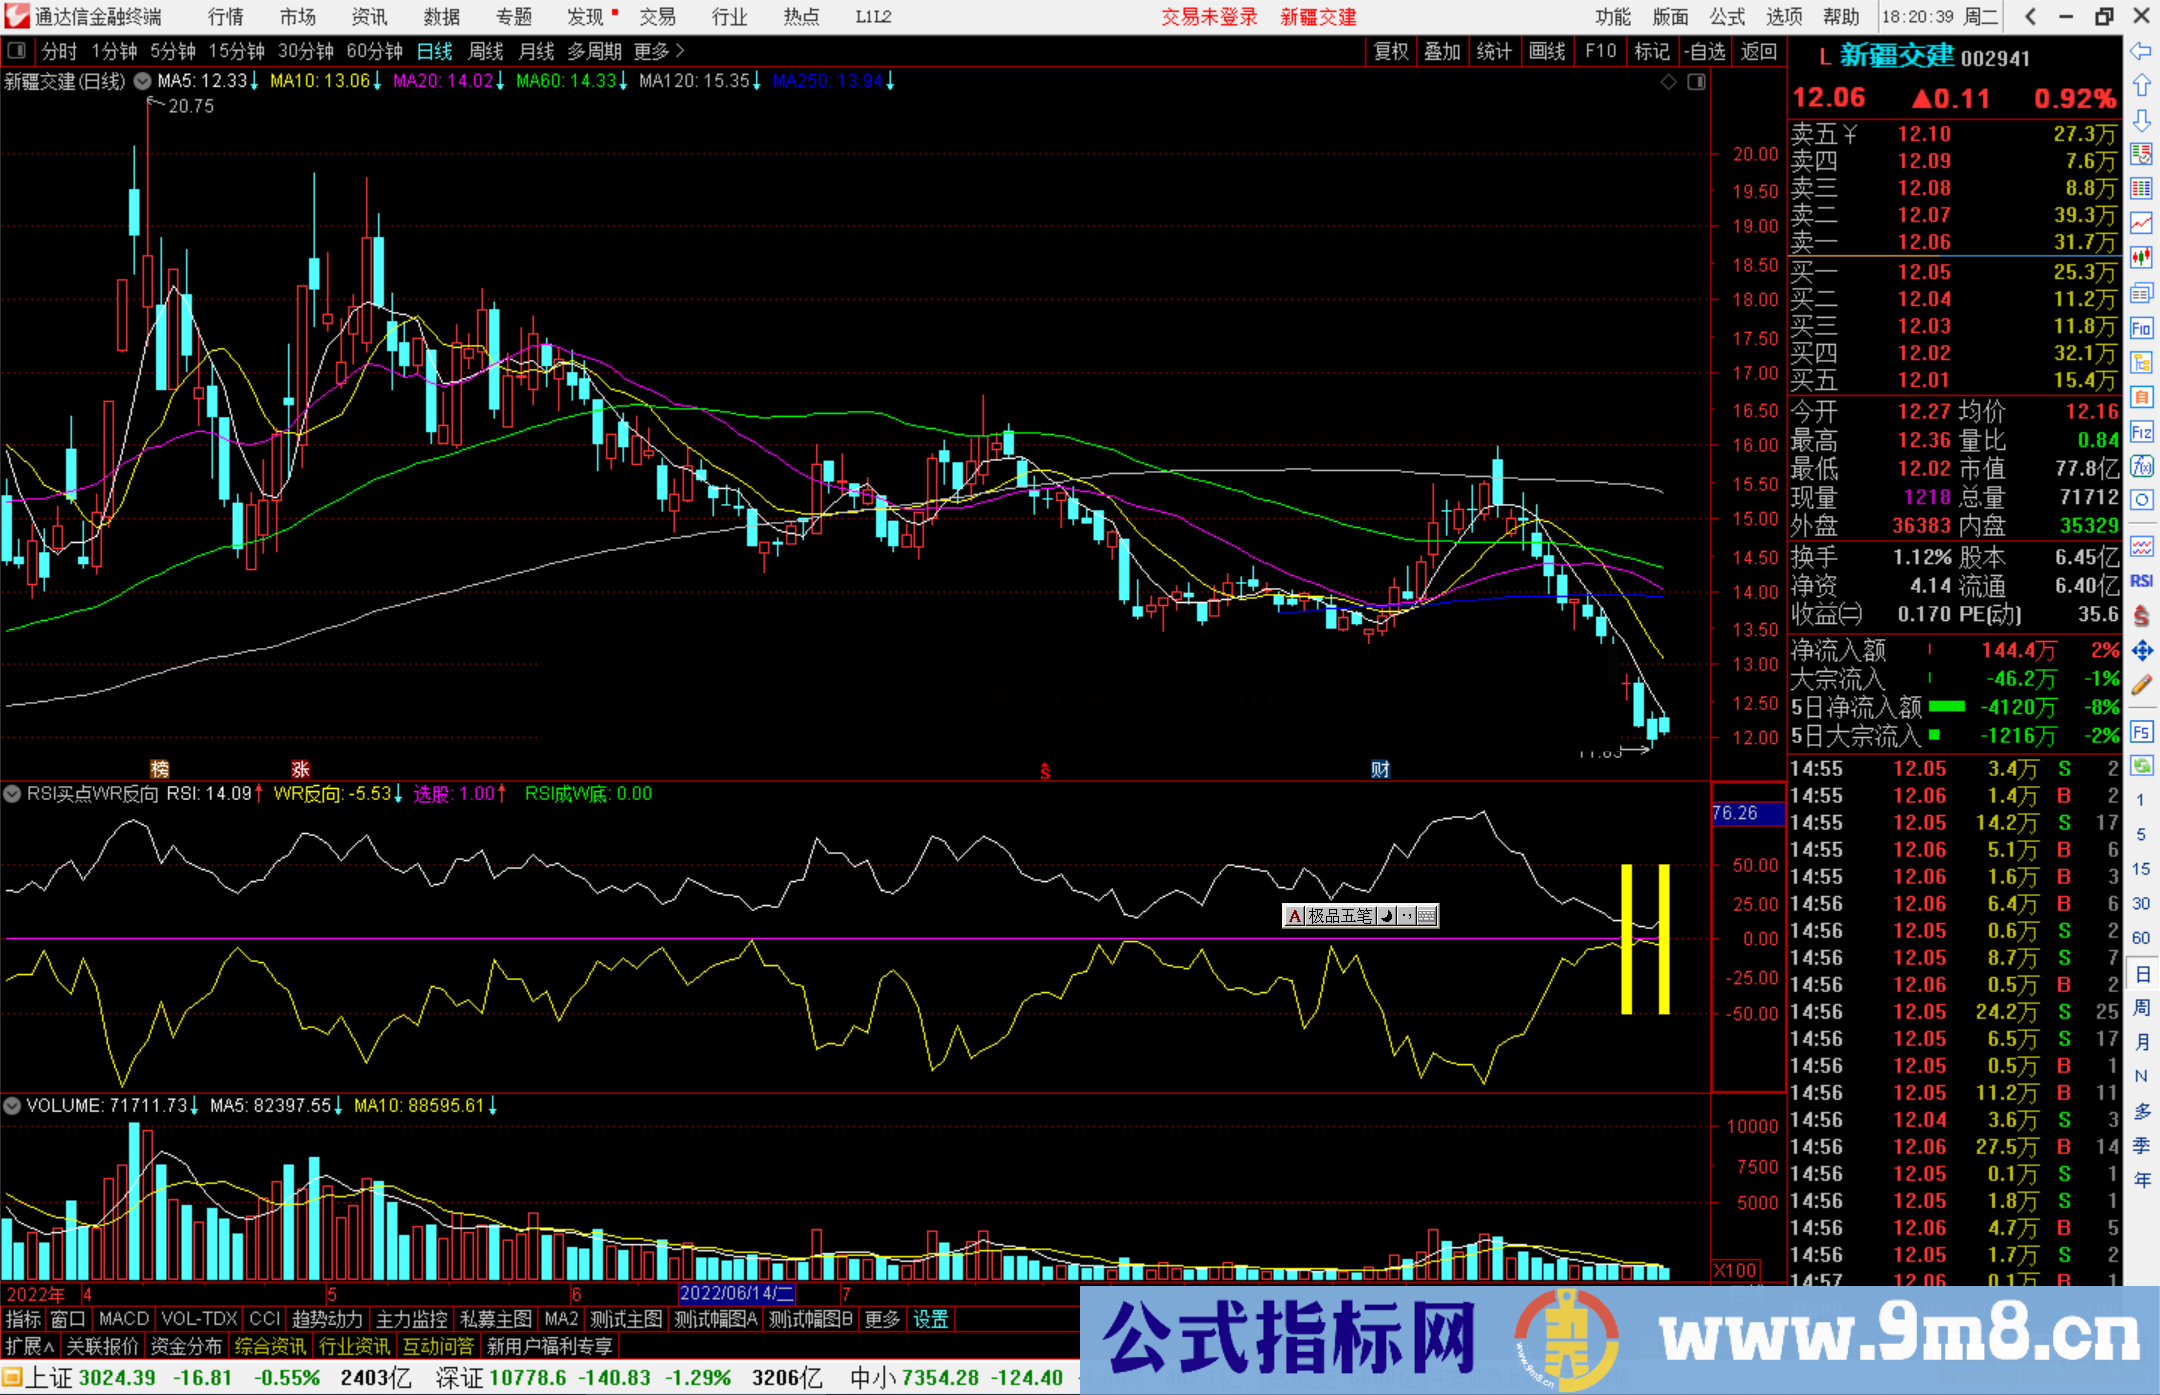Viewport: 2160px width, 1395px height.
Task: Collapse the RSI买点WR反向 indicator pane toggle
Action: click(12, 794)
